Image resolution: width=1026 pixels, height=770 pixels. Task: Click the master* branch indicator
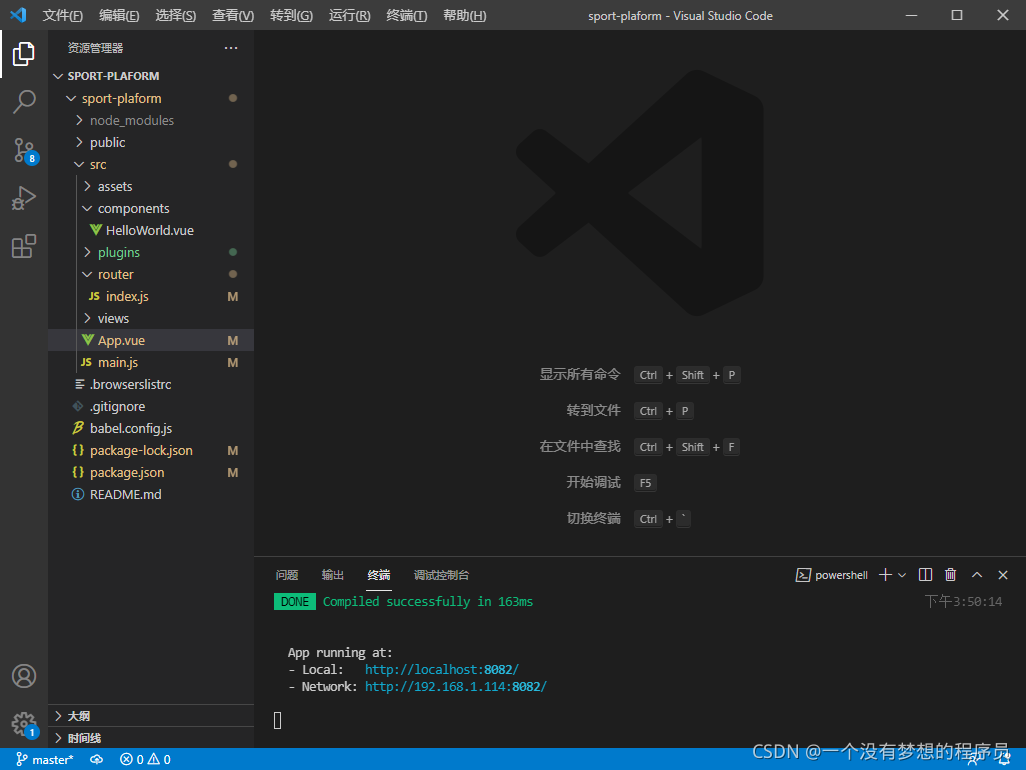click(44, 759)
